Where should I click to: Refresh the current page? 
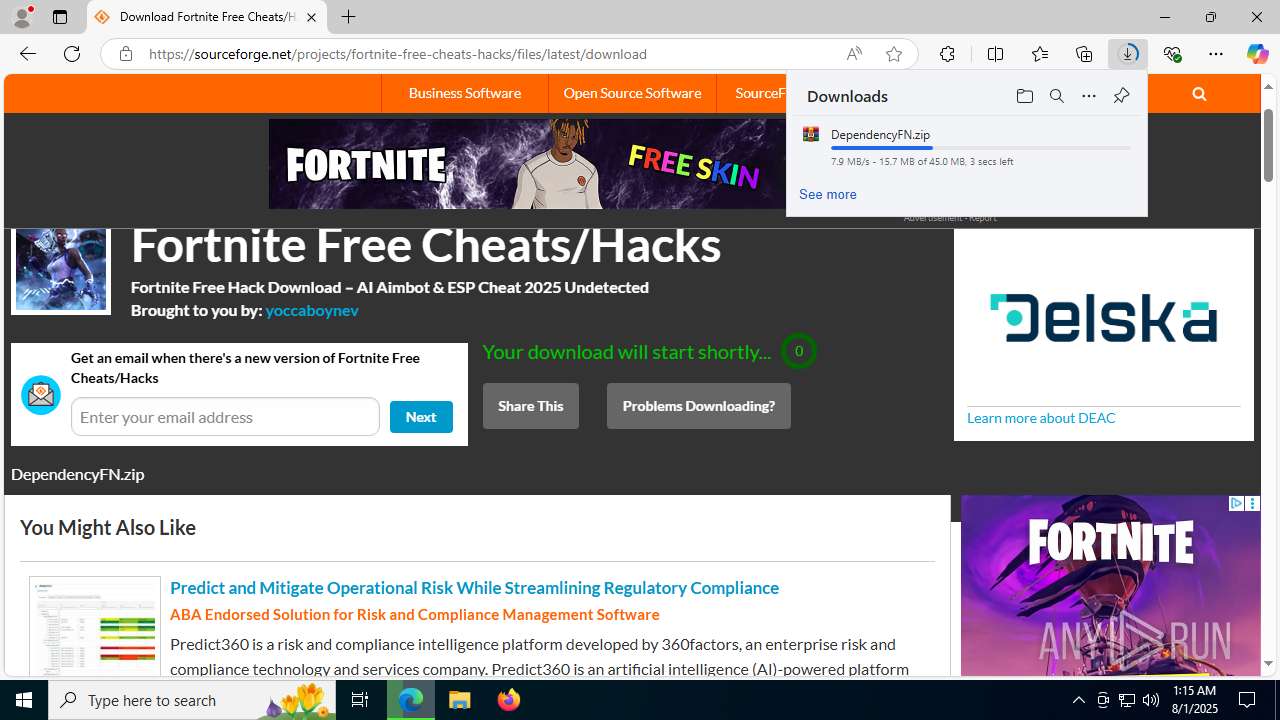point(72,54)
